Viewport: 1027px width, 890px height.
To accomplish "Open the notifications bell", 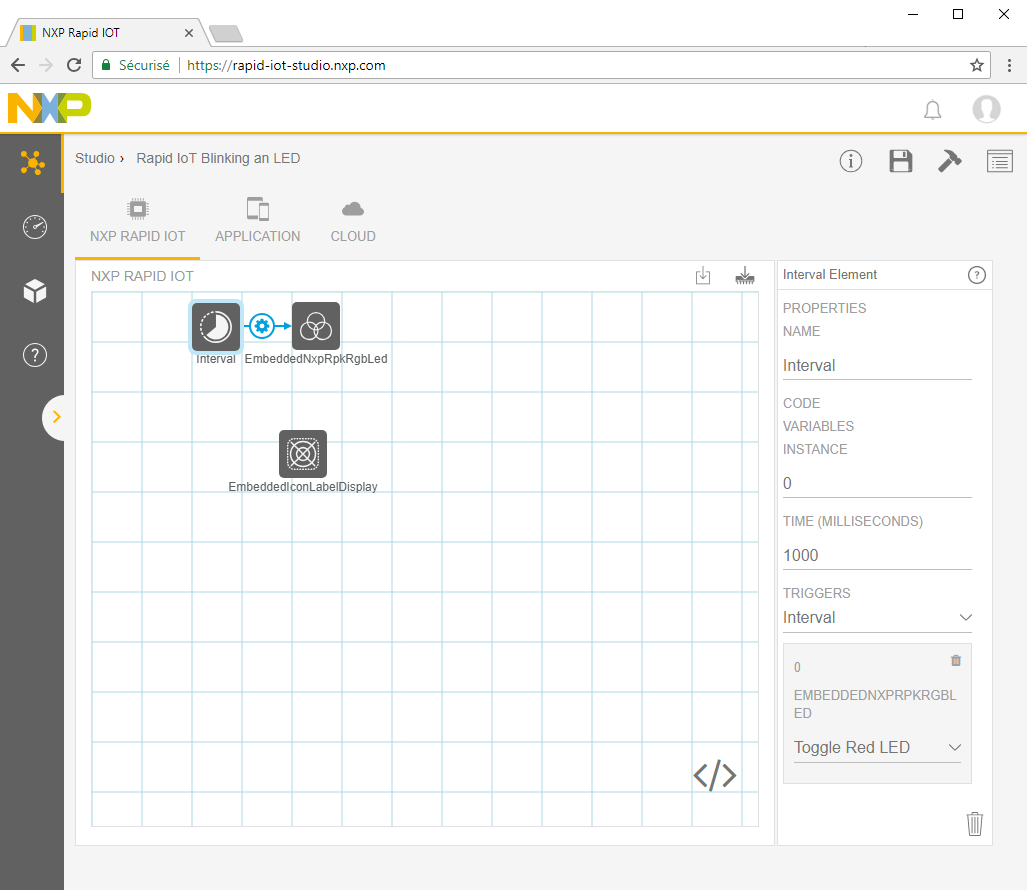I will (x=932, y=110).
